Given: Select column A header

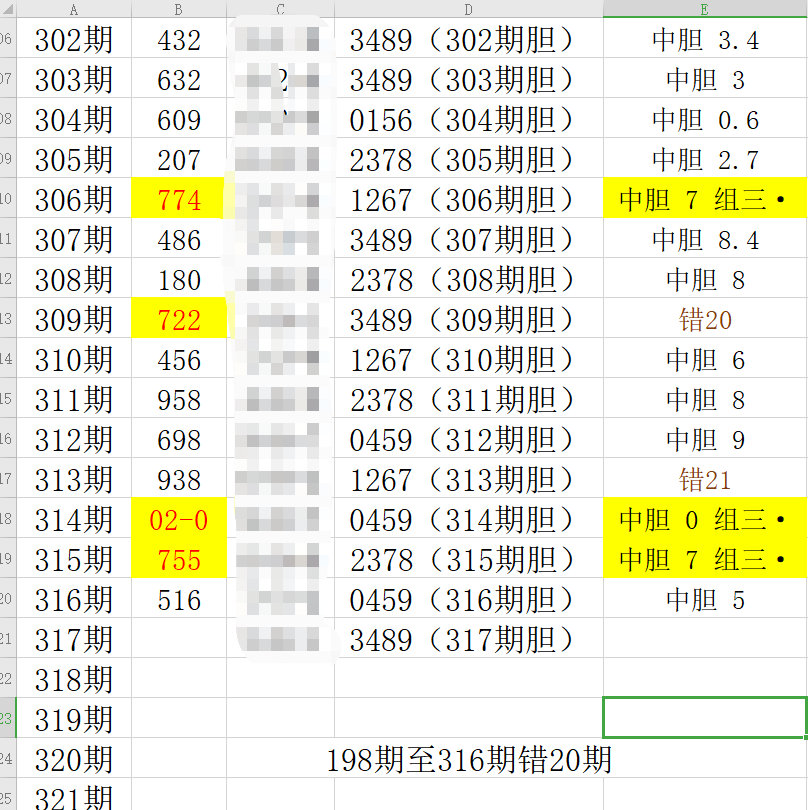Looking at the screenshot, I should [74, 9].
